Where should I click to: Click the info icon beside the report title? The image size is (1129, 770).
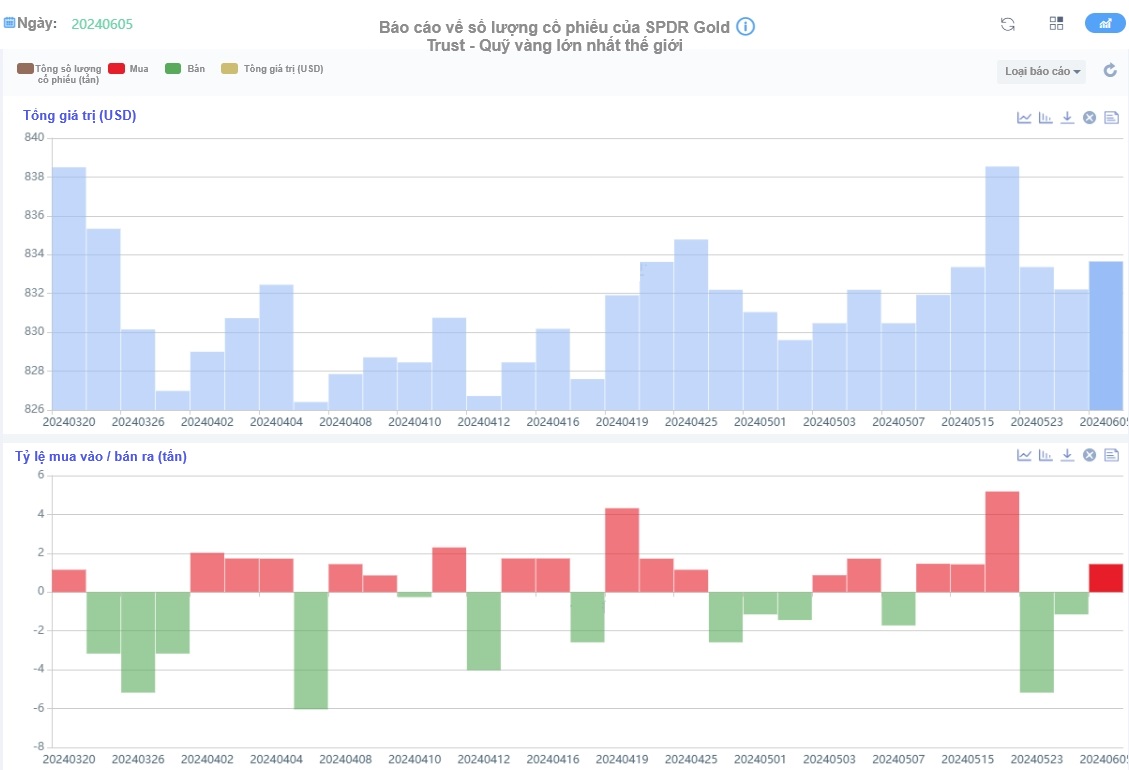pyautogui.click(x=745, y=27)
